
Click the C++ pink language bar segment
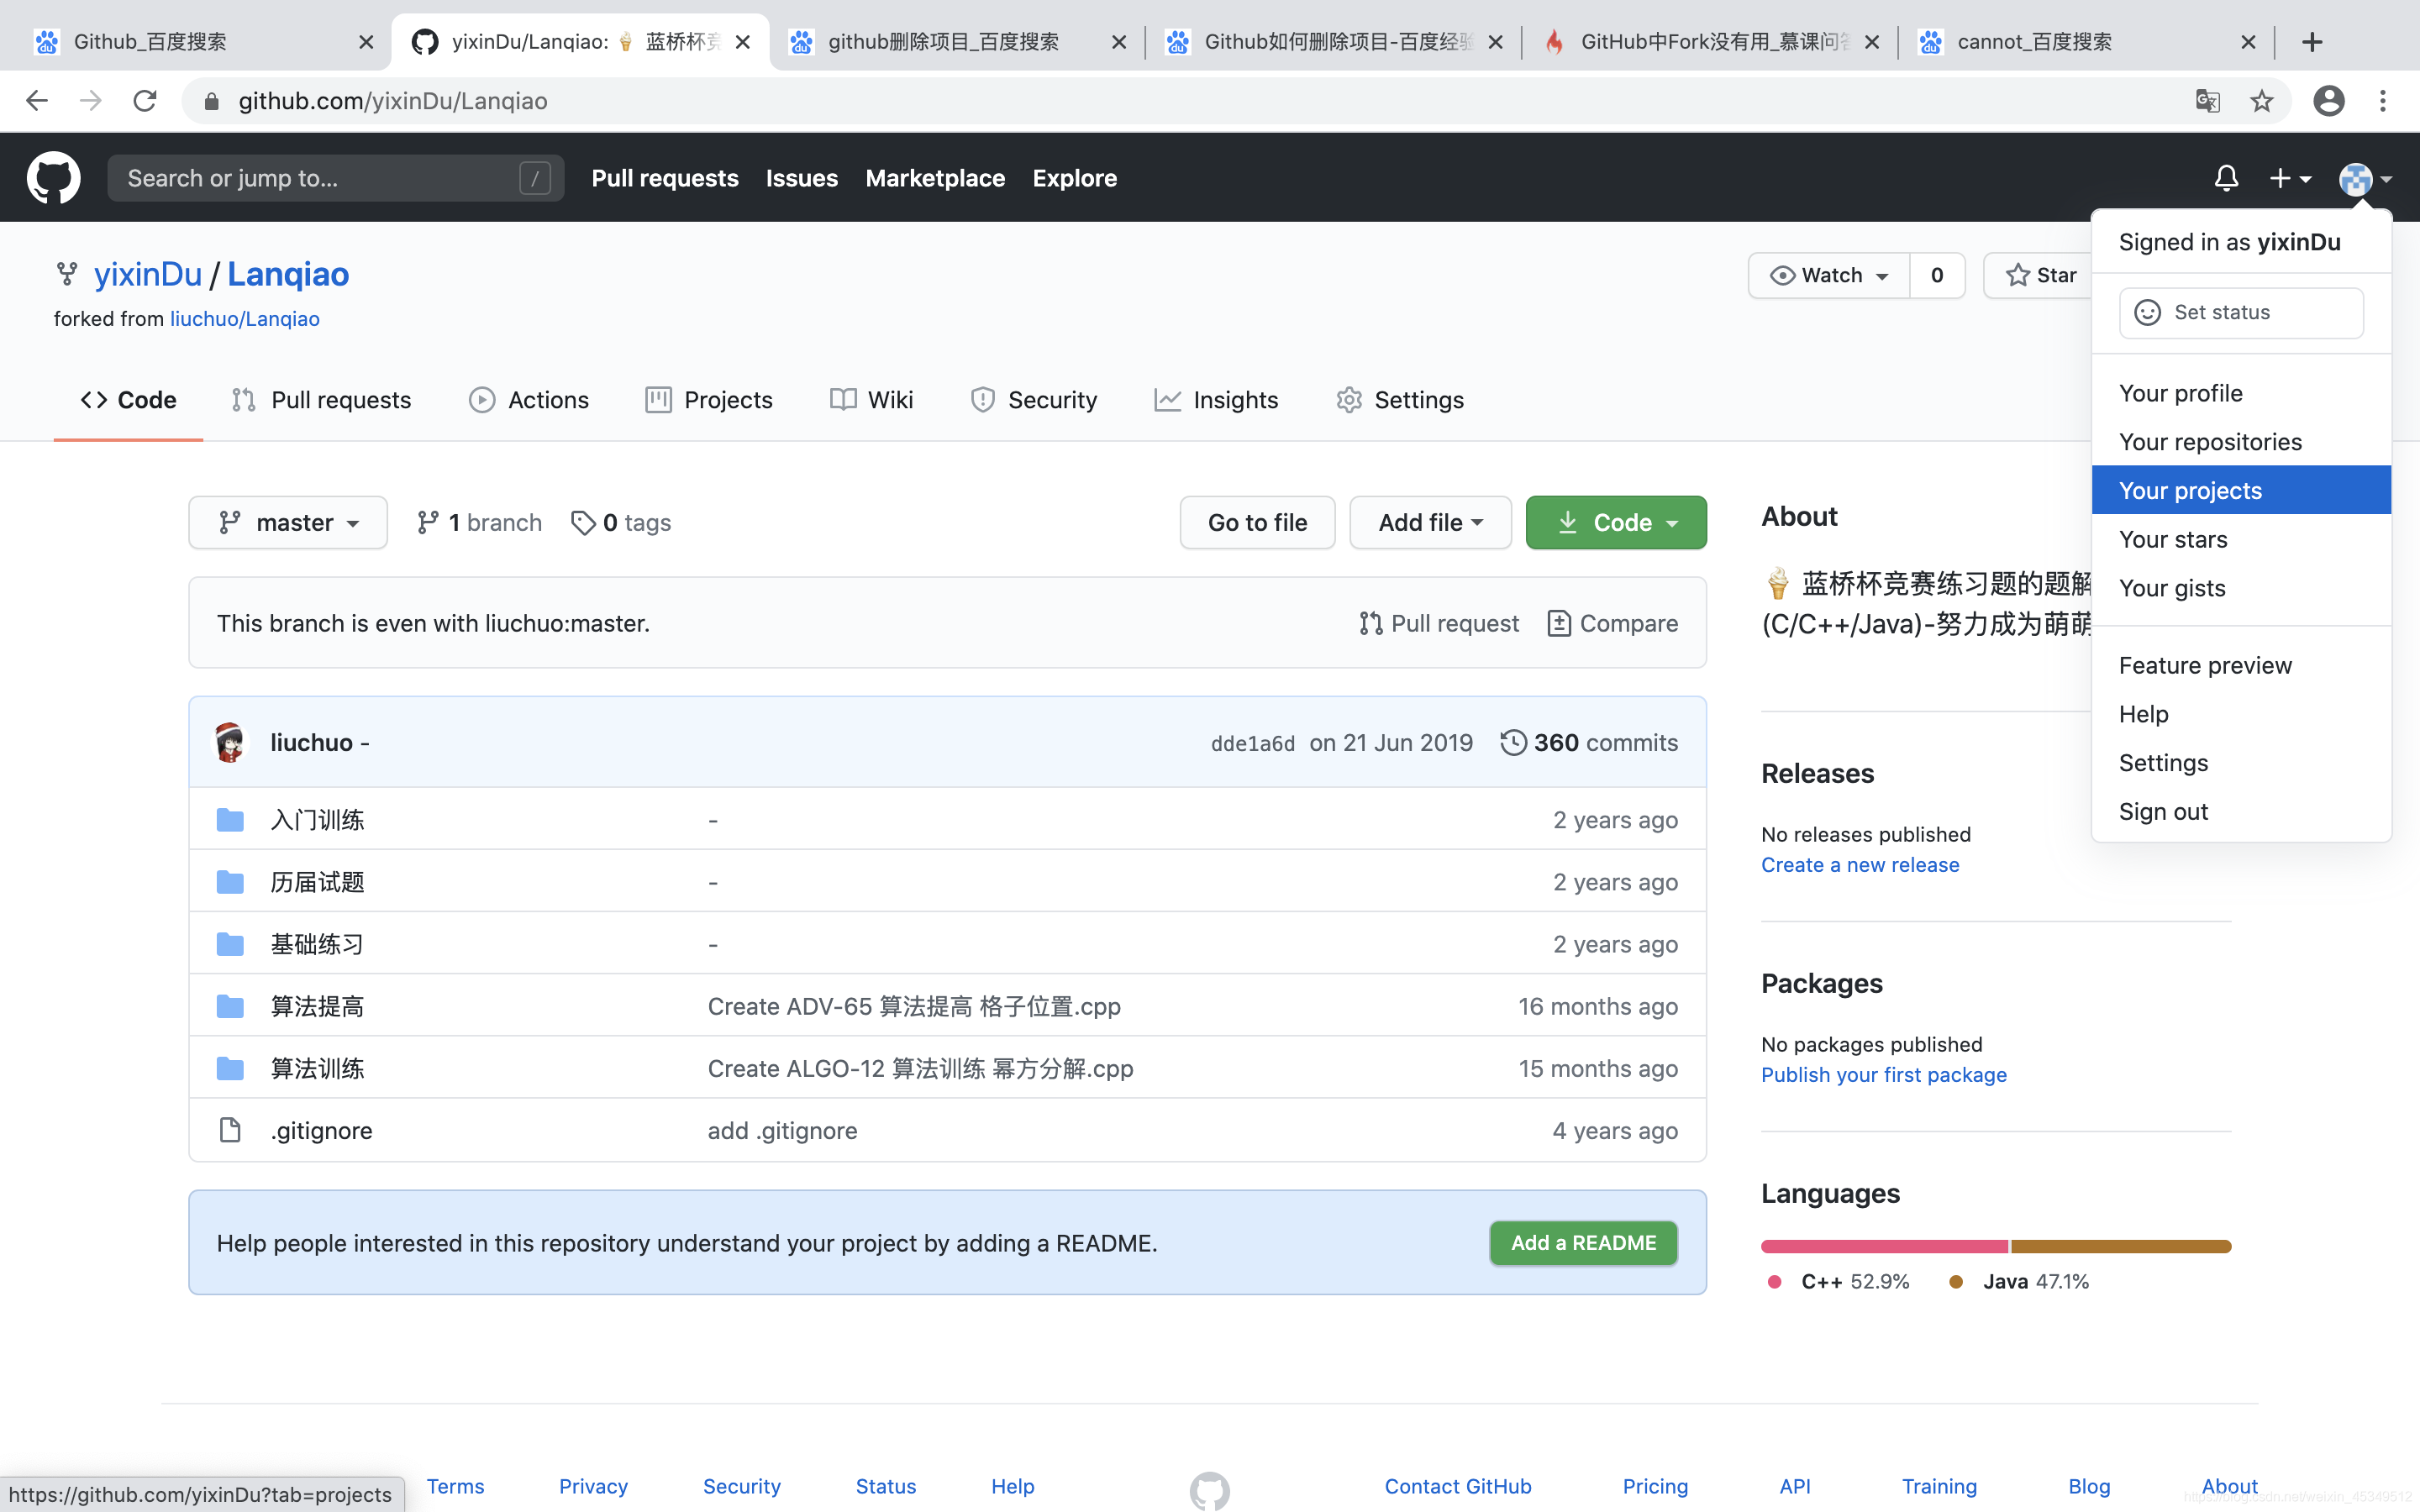click(1885, 1246)
